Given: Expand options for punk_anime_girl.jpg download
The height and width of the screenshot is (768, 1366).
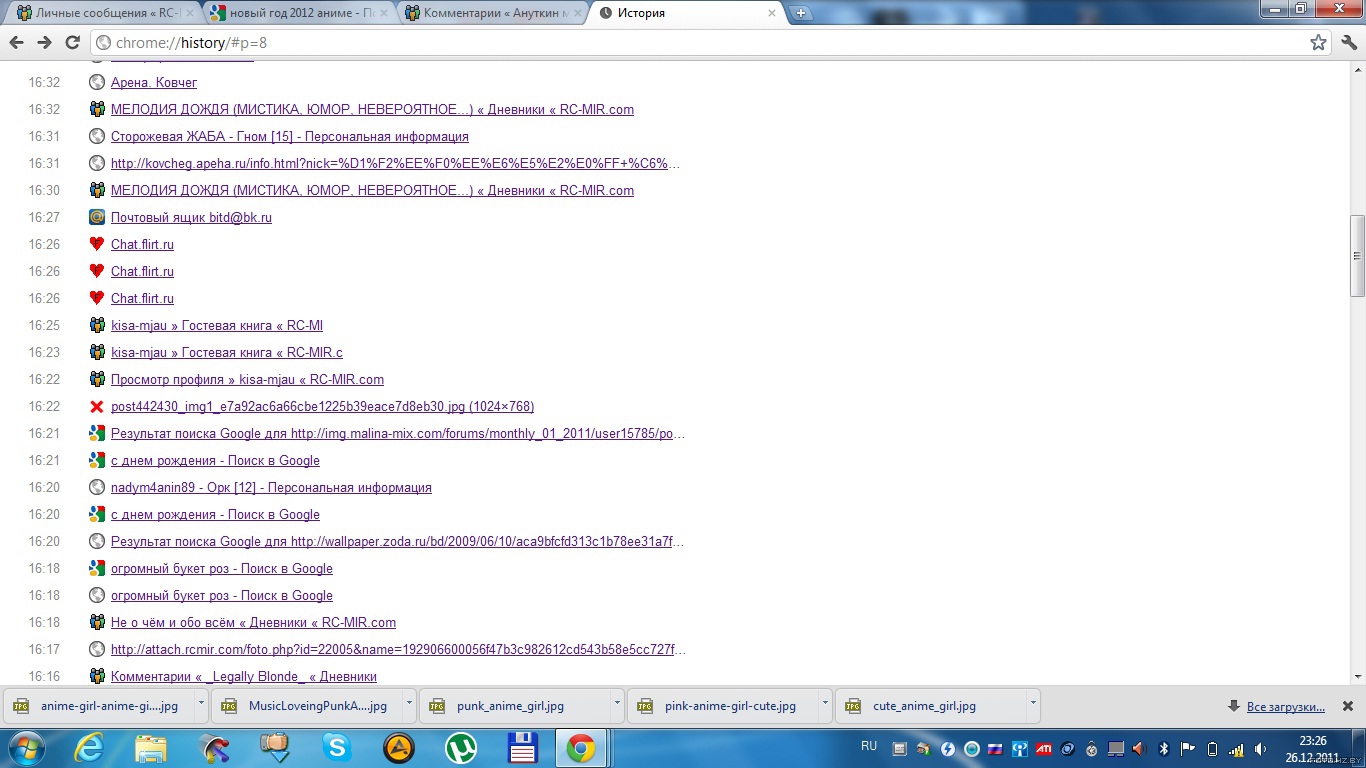Looking at the screenshot, I should pyautogui.click(x=617, y=704).
